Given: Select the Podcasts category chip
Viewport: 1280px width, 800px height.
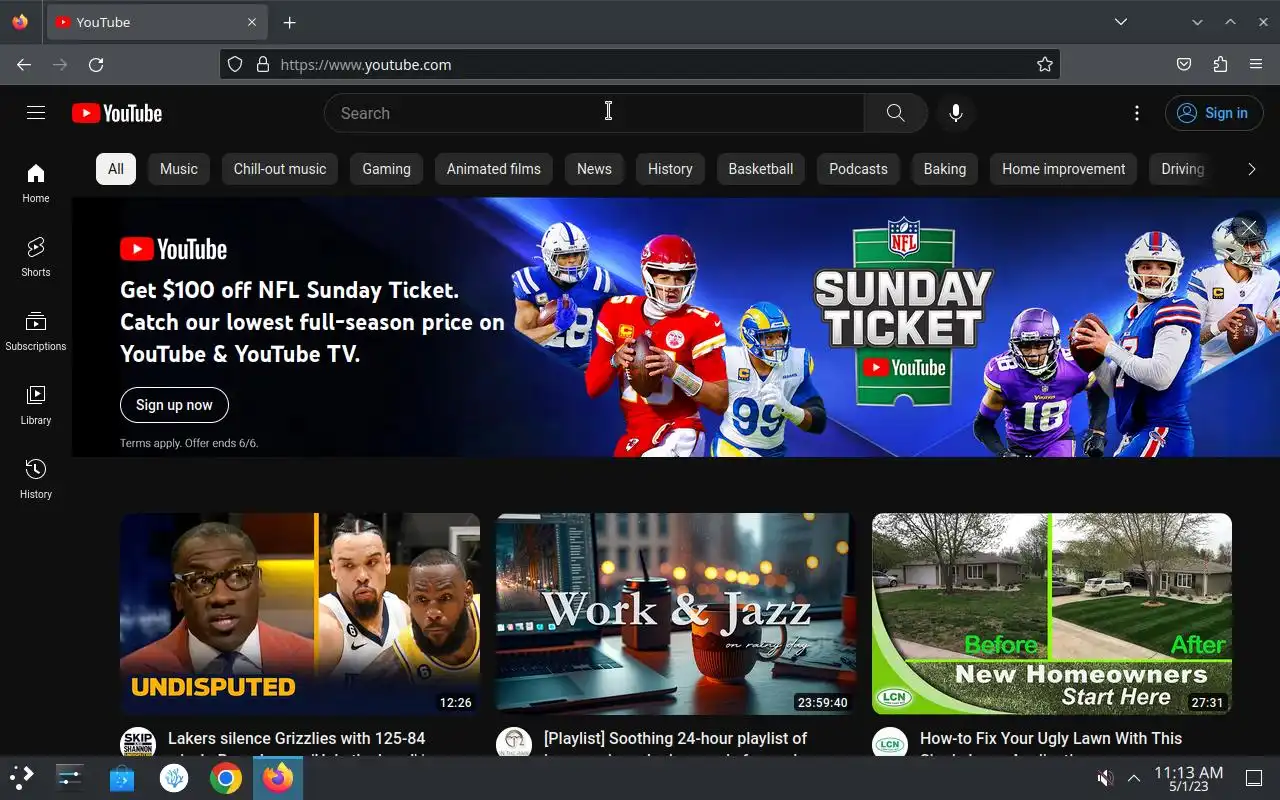Looking at the screenshot, I should [x=858, y=169].
